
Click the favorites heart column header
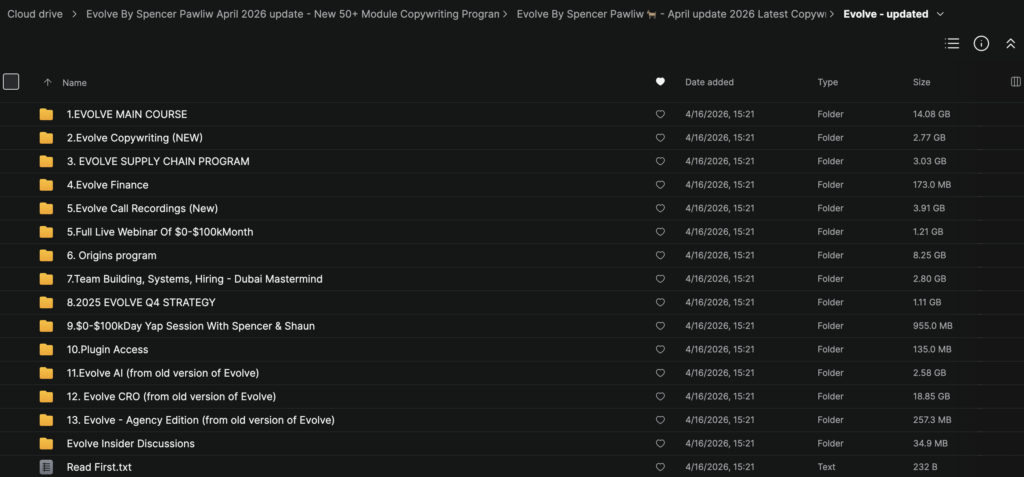[x=660, y=82]
